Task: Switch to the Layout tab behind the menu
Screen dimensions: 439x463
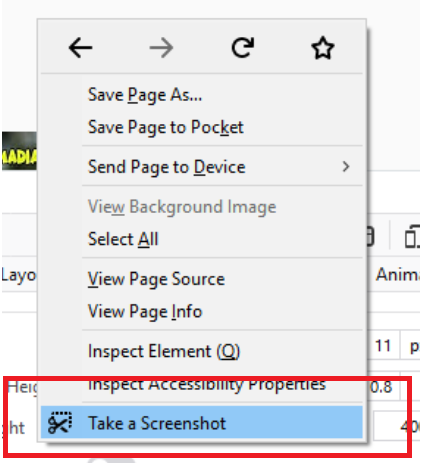Action: tap(18, 276)
